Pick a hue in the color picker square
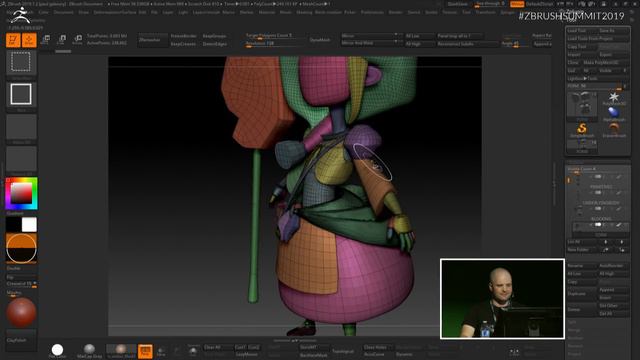The height and width of the screenshot is (360, 640). click(x=21, y=193)
